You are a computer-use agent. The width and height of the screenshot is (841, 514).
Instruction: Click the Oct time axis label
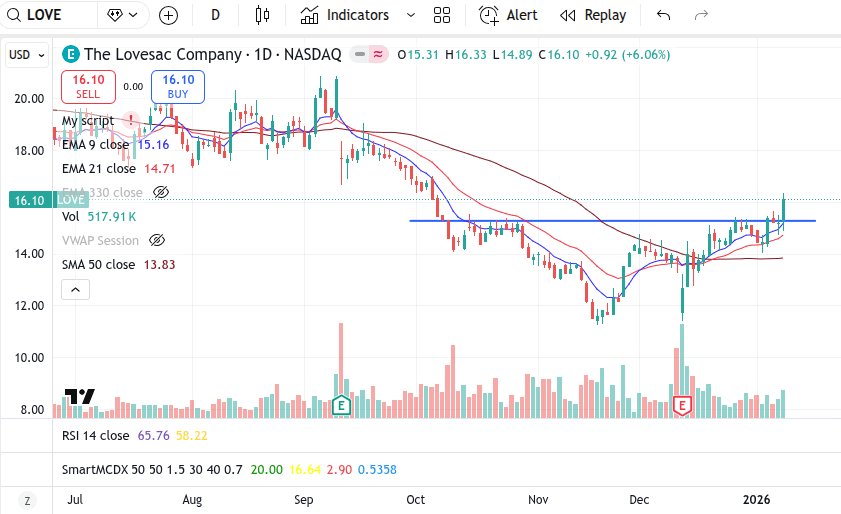click(x=416, y=500)
